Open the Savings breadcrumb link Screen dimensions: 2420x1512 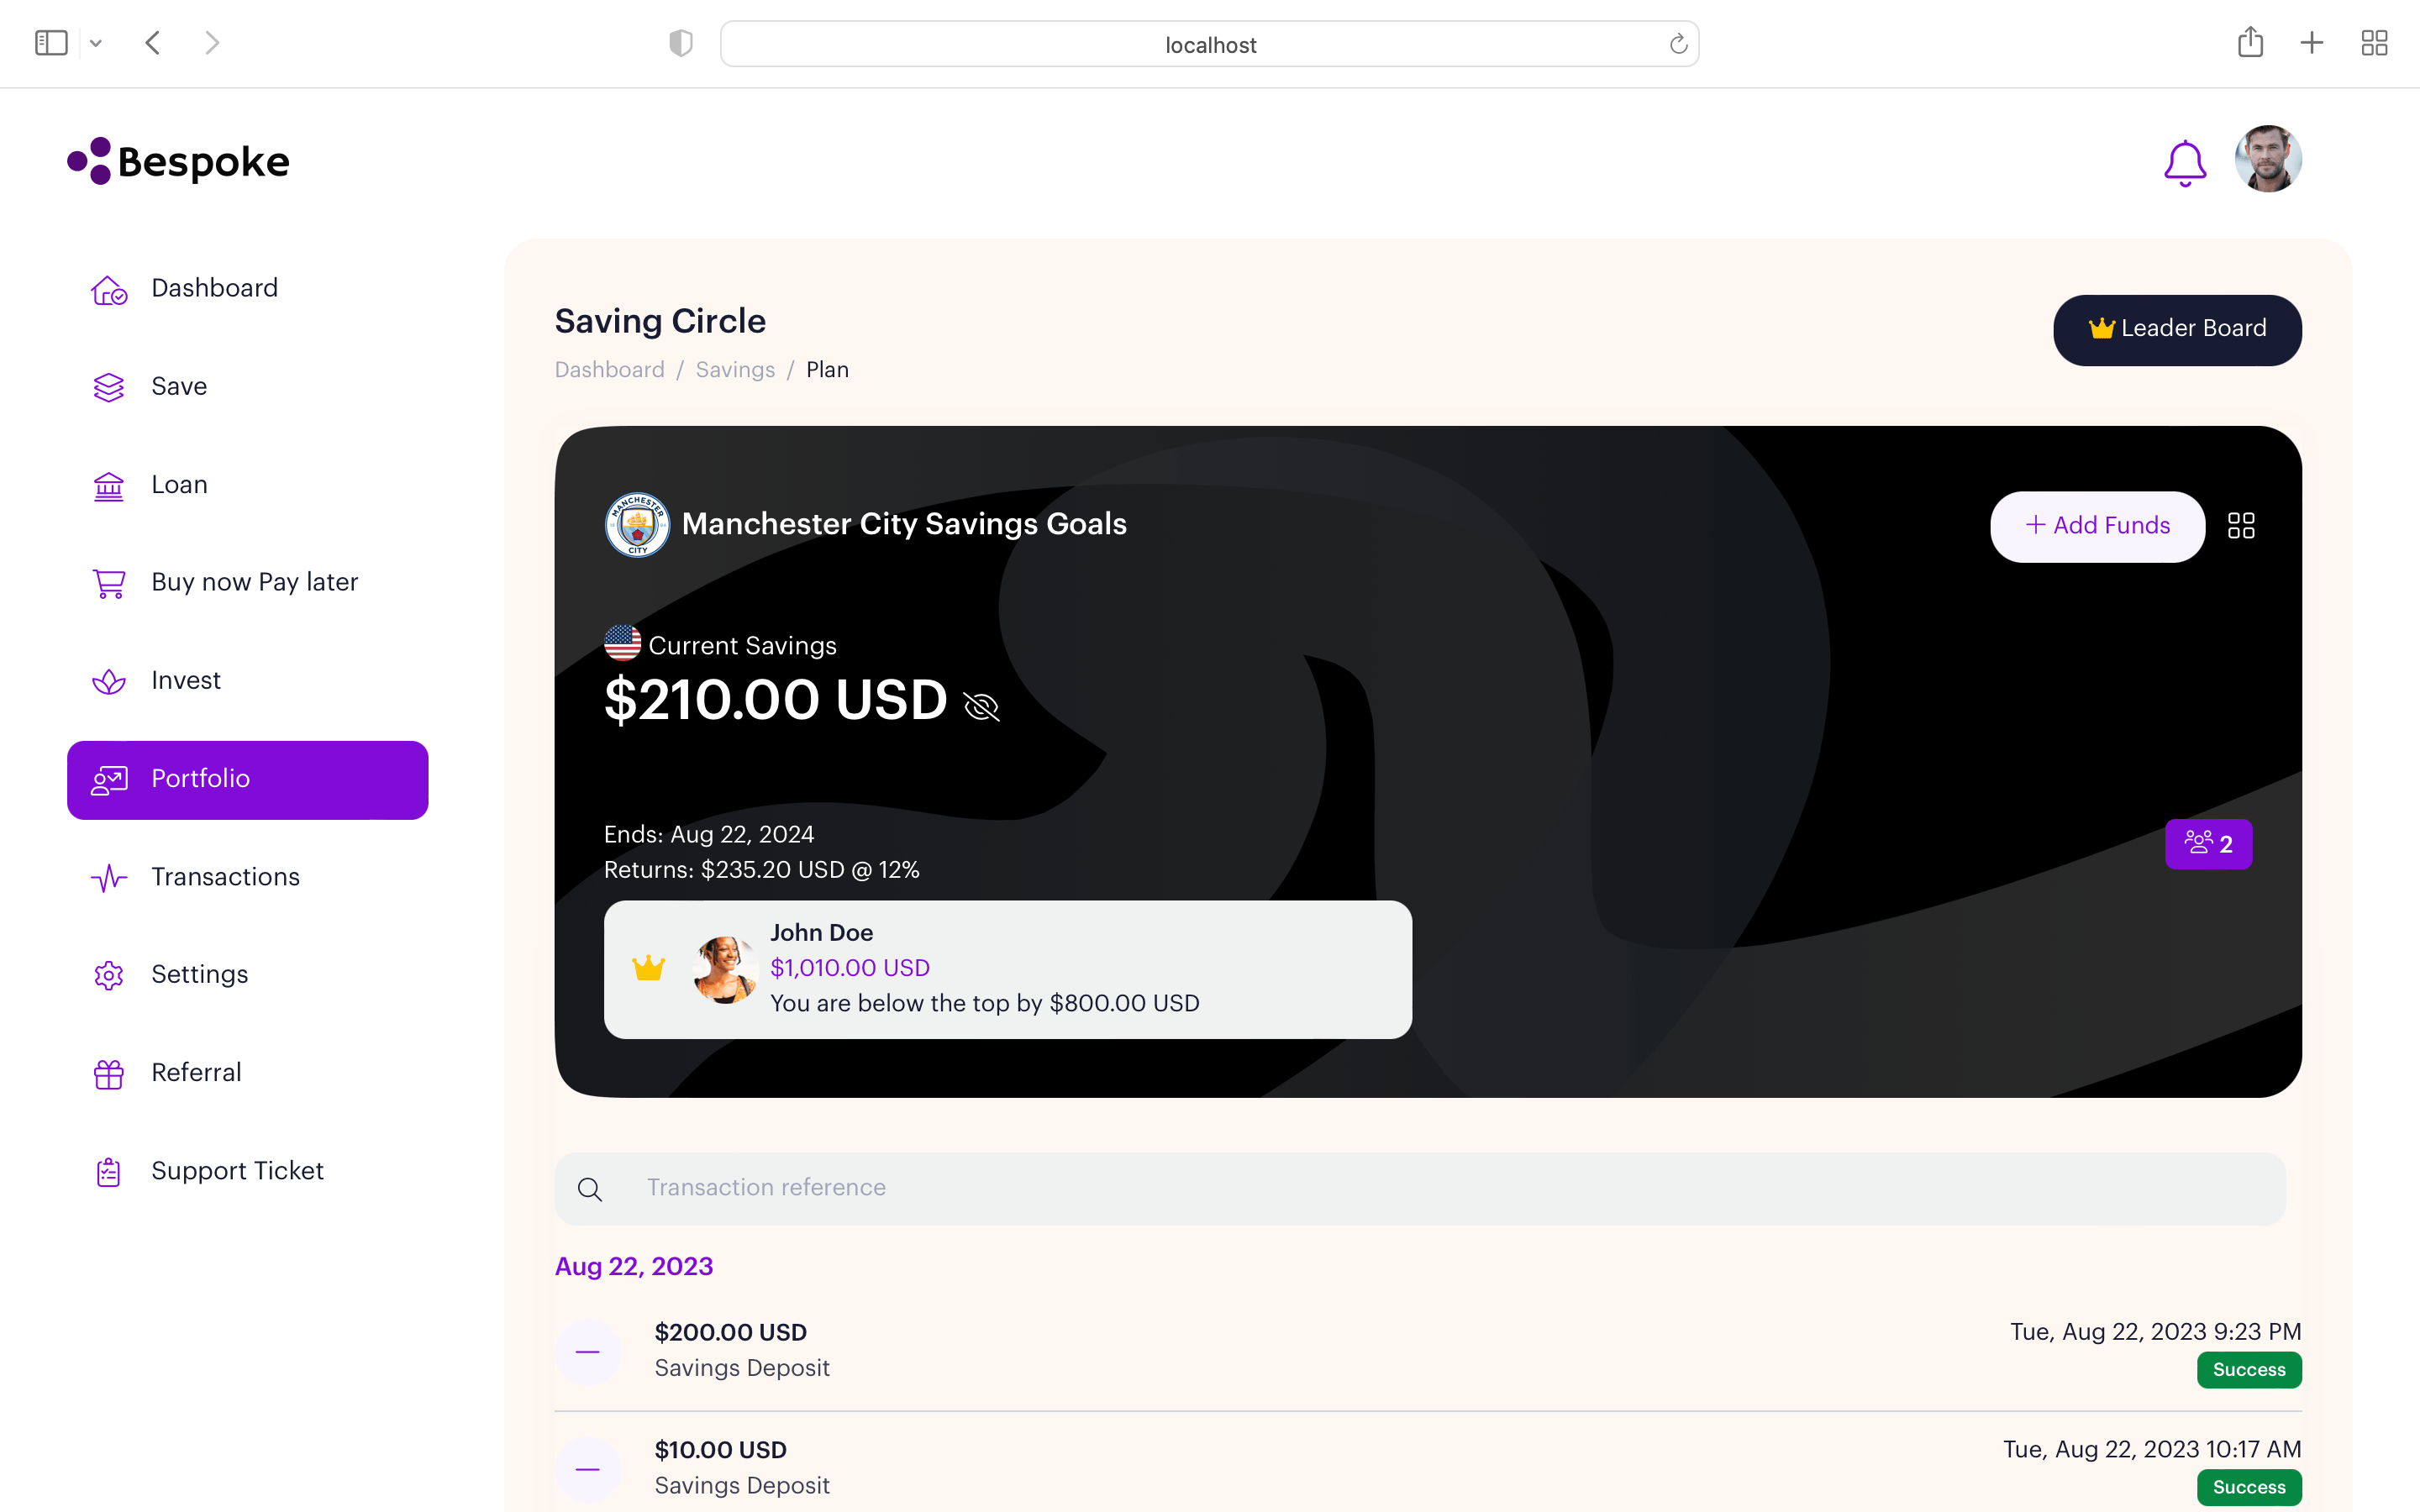[x=735, y=369]
